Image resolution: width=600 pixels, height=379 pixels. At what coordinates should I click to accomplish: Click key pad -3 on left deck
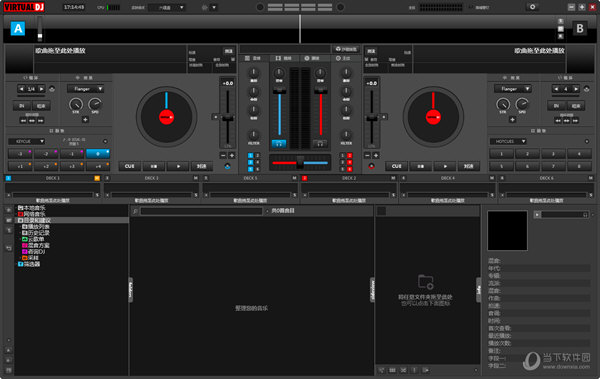coord(20,154)
